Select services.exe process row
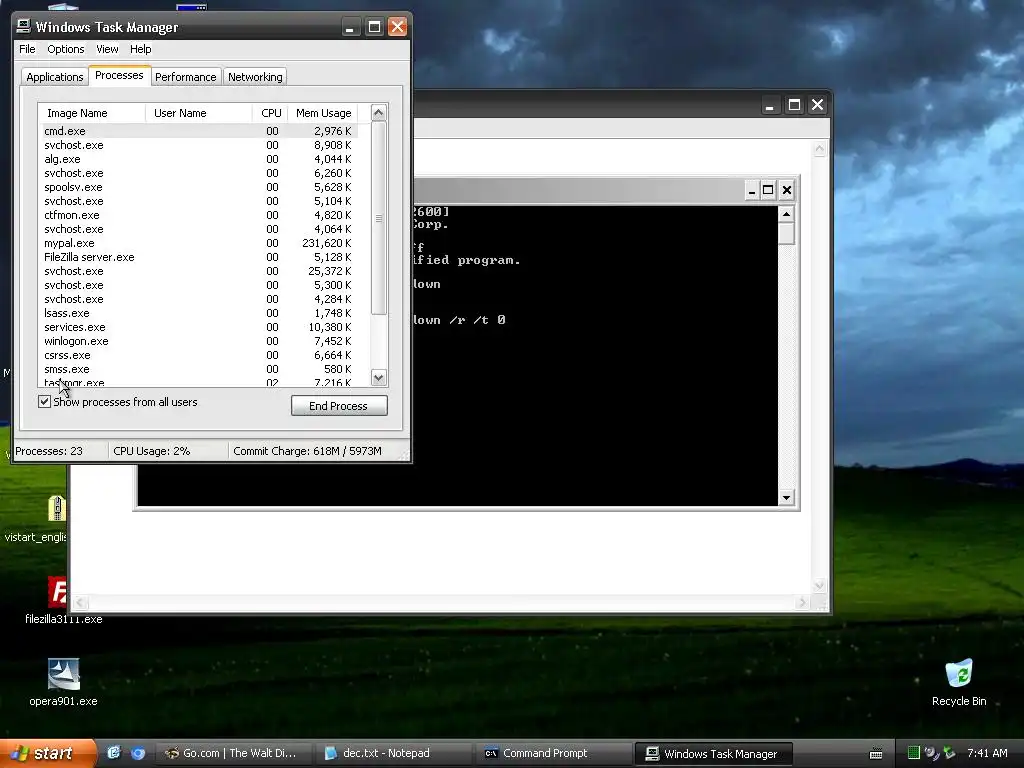 199,327
